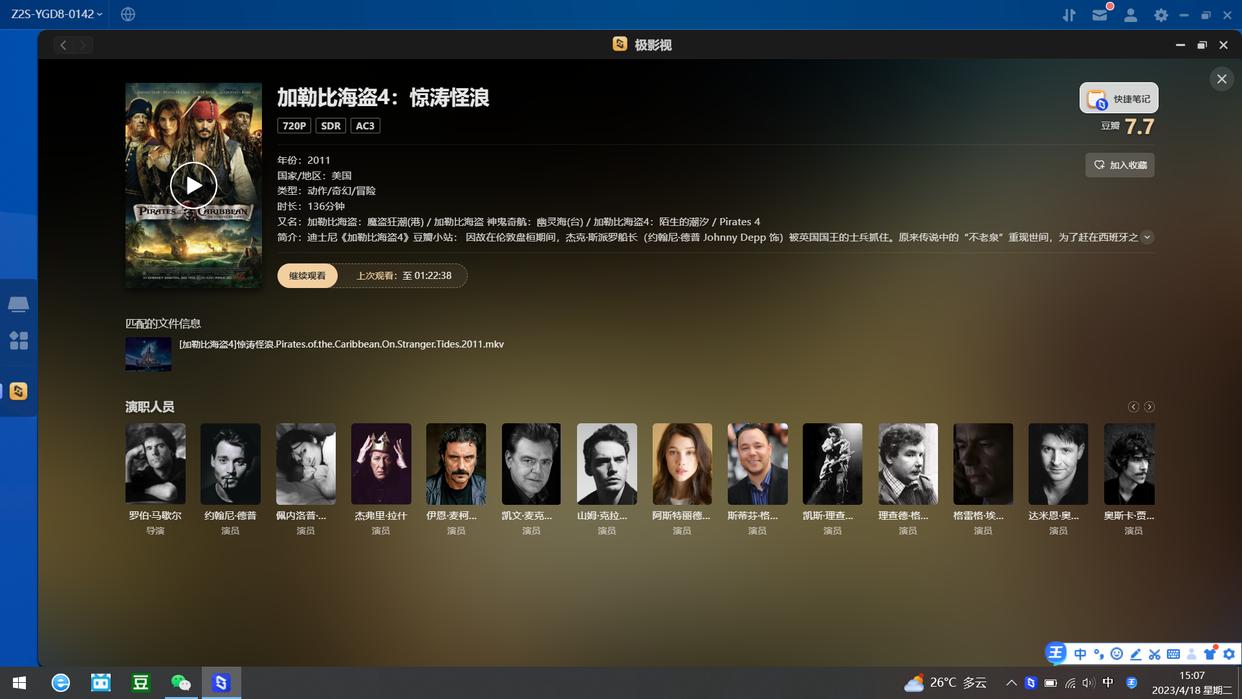The image size is (1242, 699).
Task: Expand hidden system tray icons
Action: click(1010, 683)
